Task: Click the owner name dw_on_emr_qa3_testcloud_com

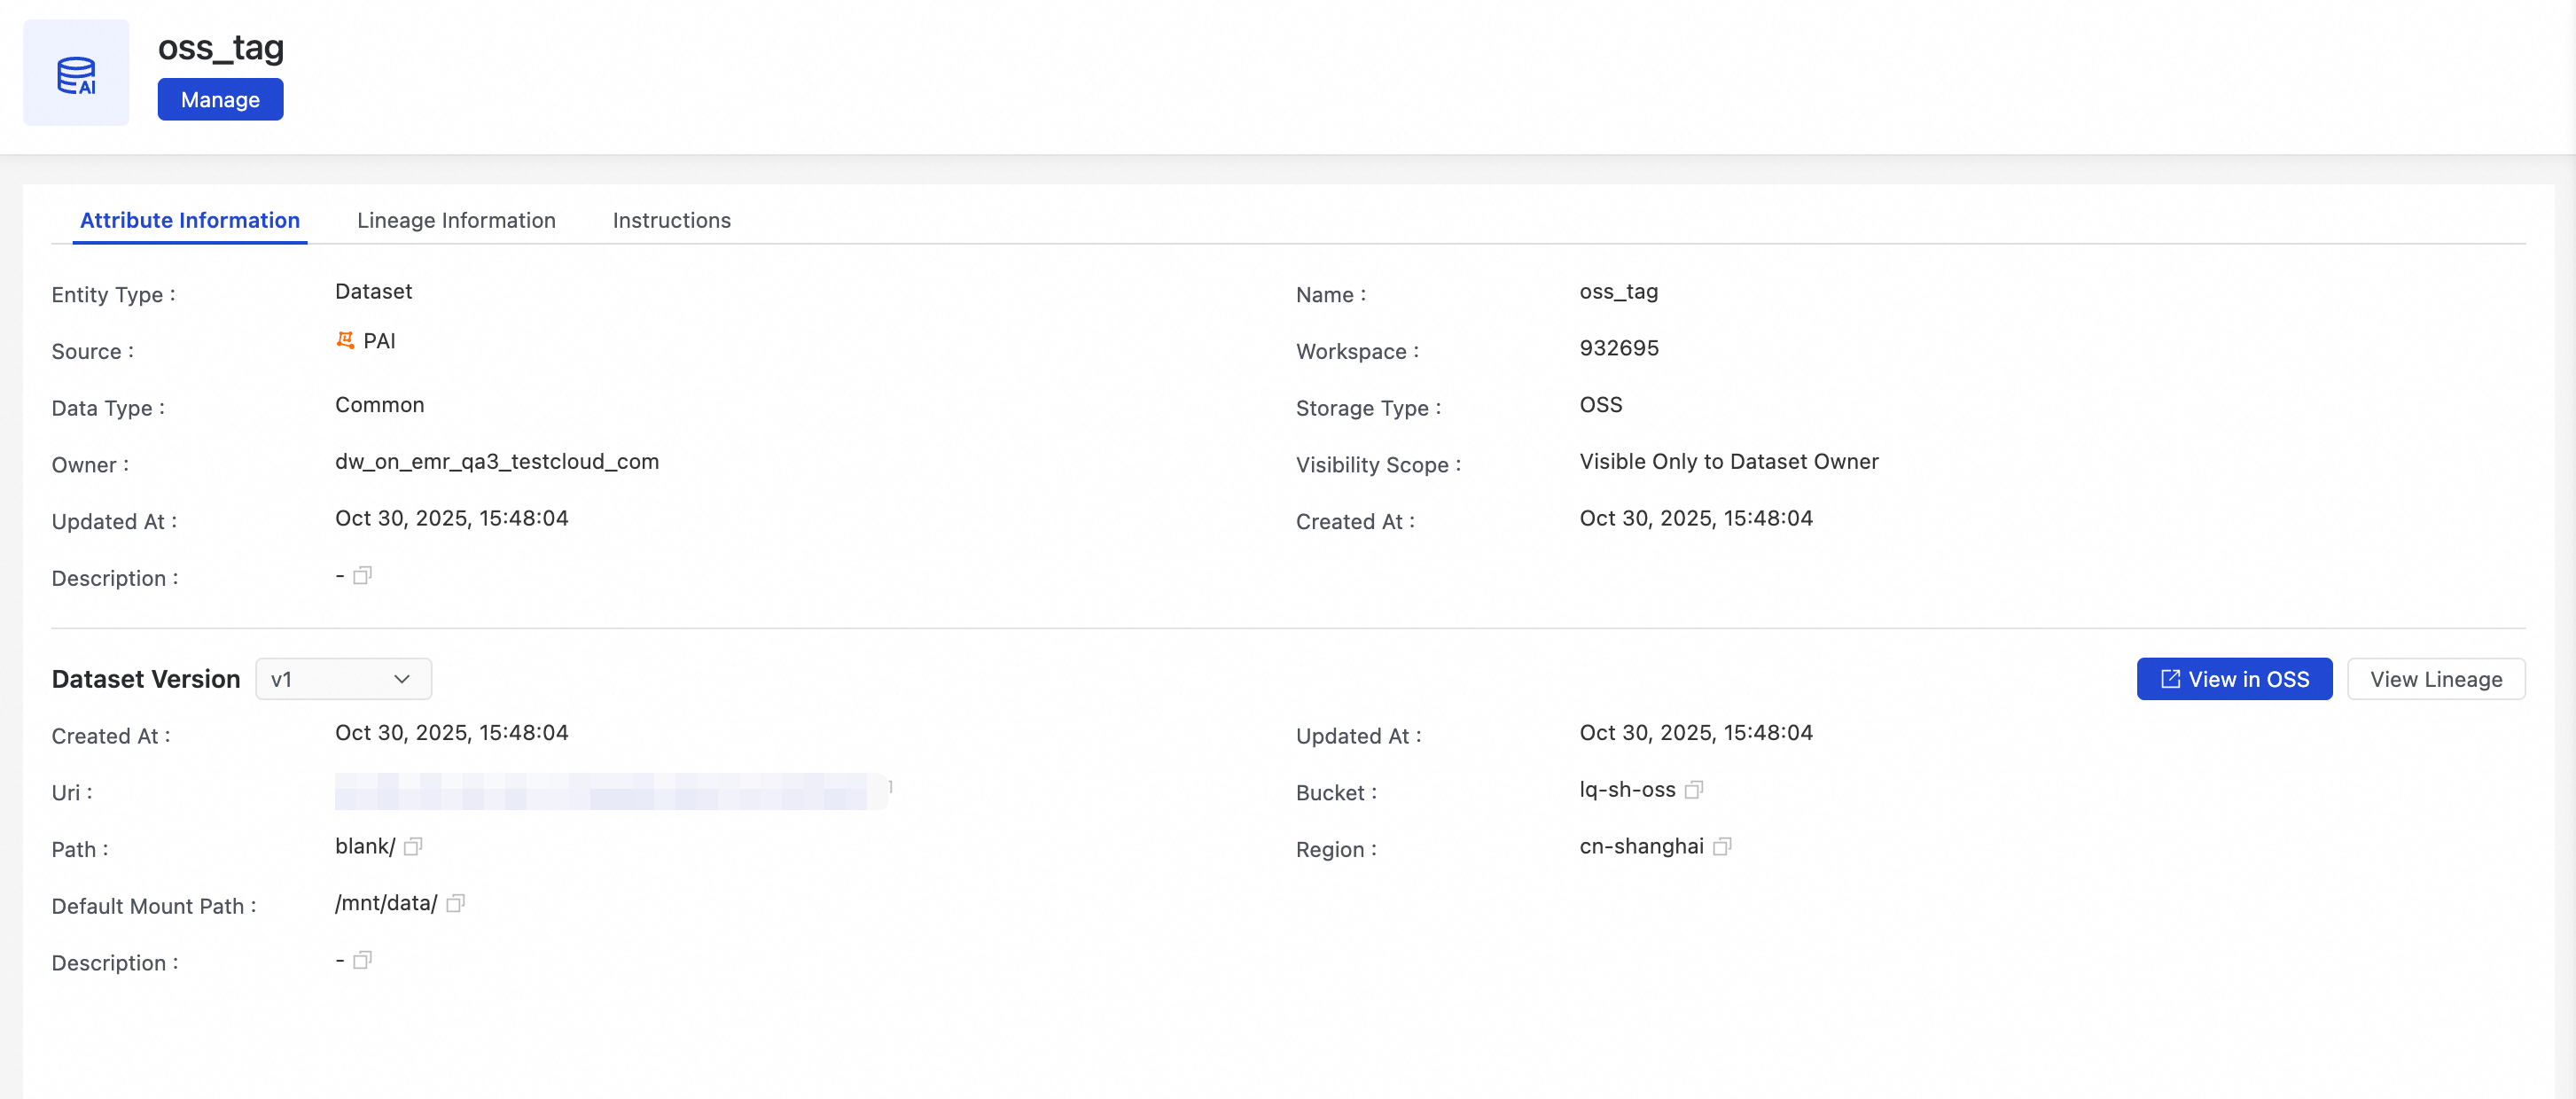Action: tap(497, 462)
